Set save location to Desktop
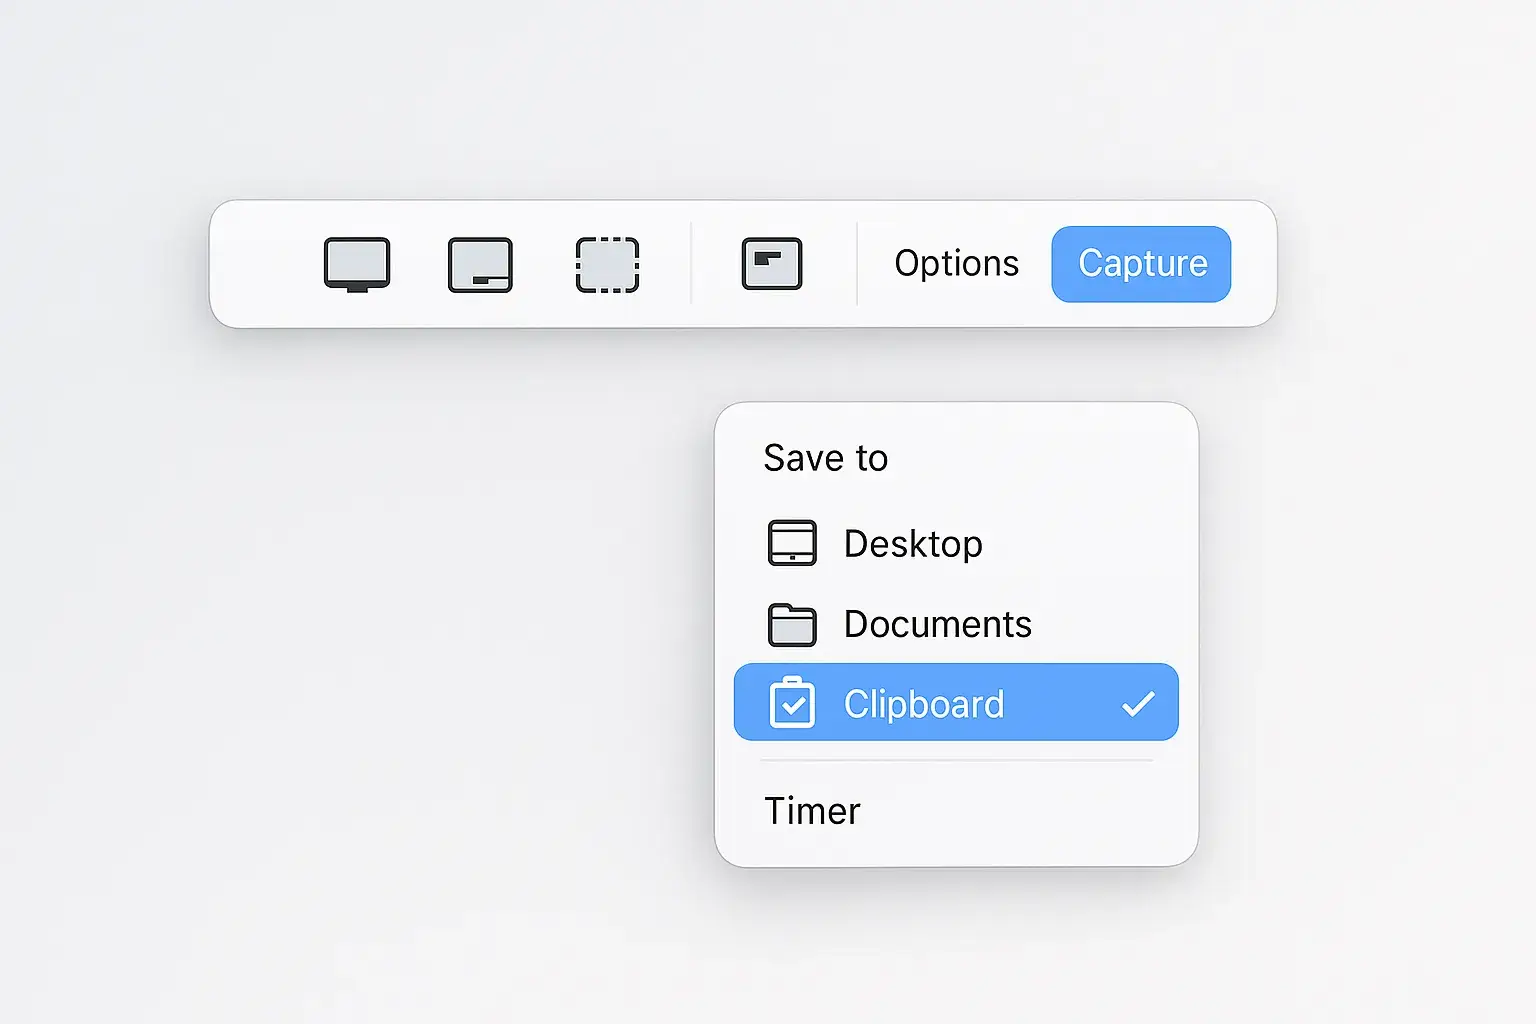The height and width of the screenshot is (1024, 1536). click(913, 544)
